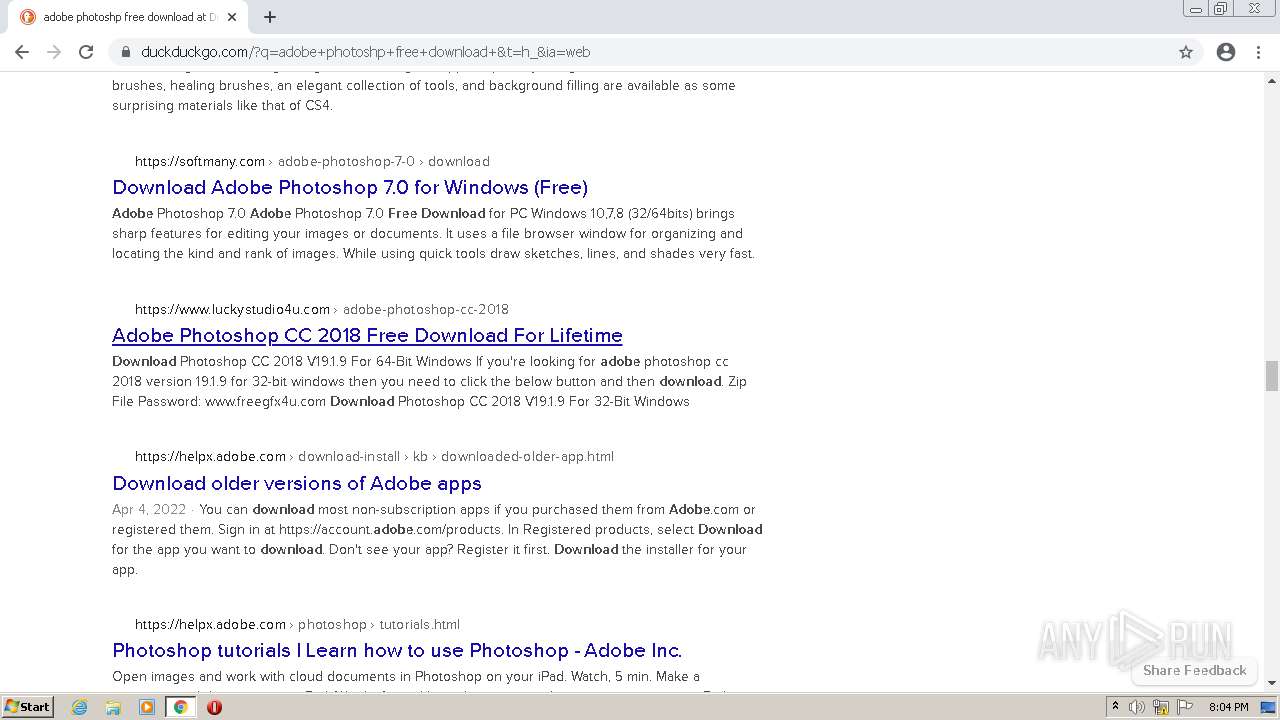Open the media player taskbar icon

pyautogui.click(x=147, y=707)
